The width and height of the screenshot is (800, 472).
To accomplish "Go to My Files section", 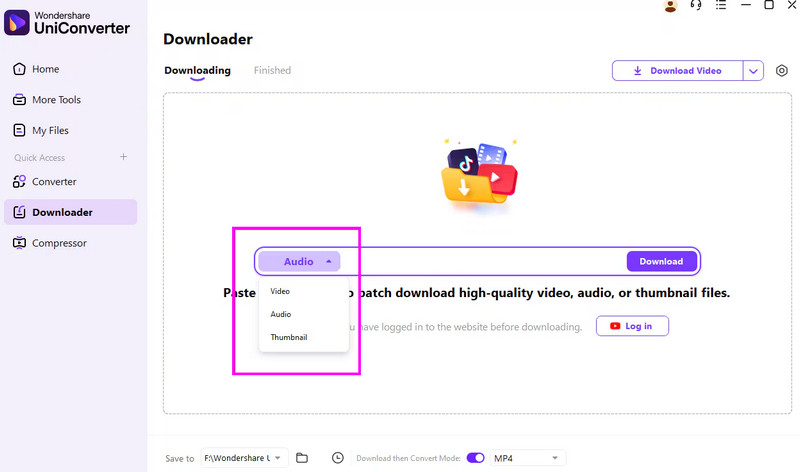I will pyautogui.click(x=40, y=130).
